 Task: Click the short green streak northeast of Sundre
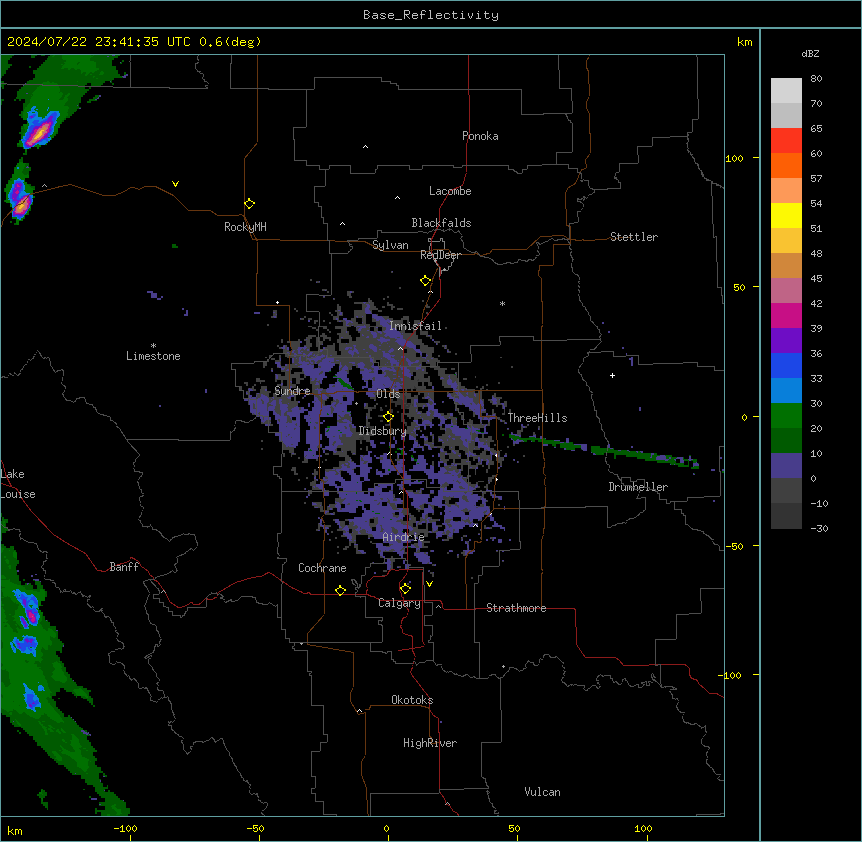click(344, 383)
